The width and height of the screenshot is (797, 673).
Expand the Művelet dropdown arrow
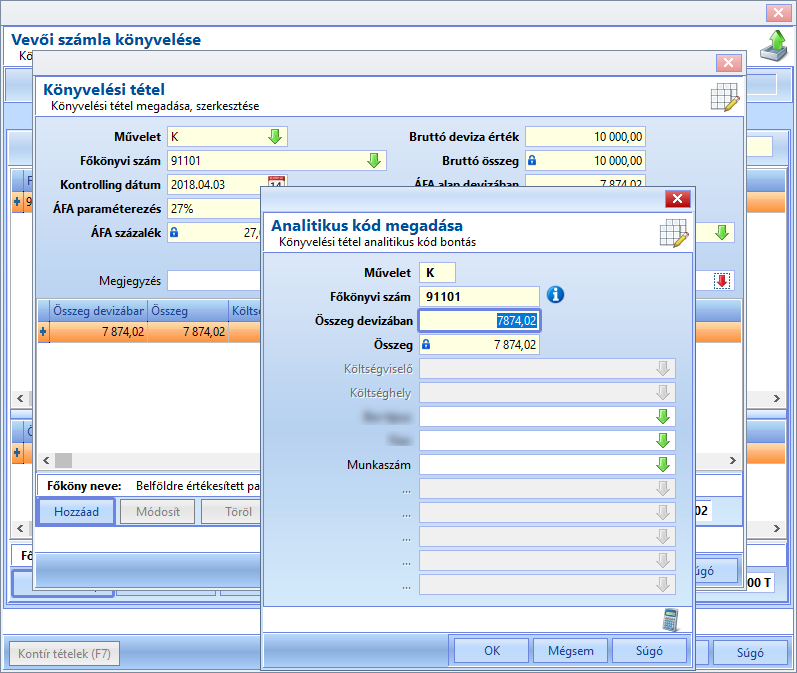[275, 136]
